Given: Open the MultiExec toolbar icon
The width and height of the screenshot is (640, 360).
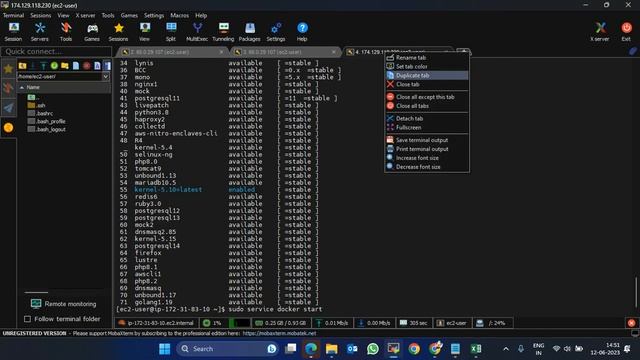Looking at the screenshot, I should (197, 32).
